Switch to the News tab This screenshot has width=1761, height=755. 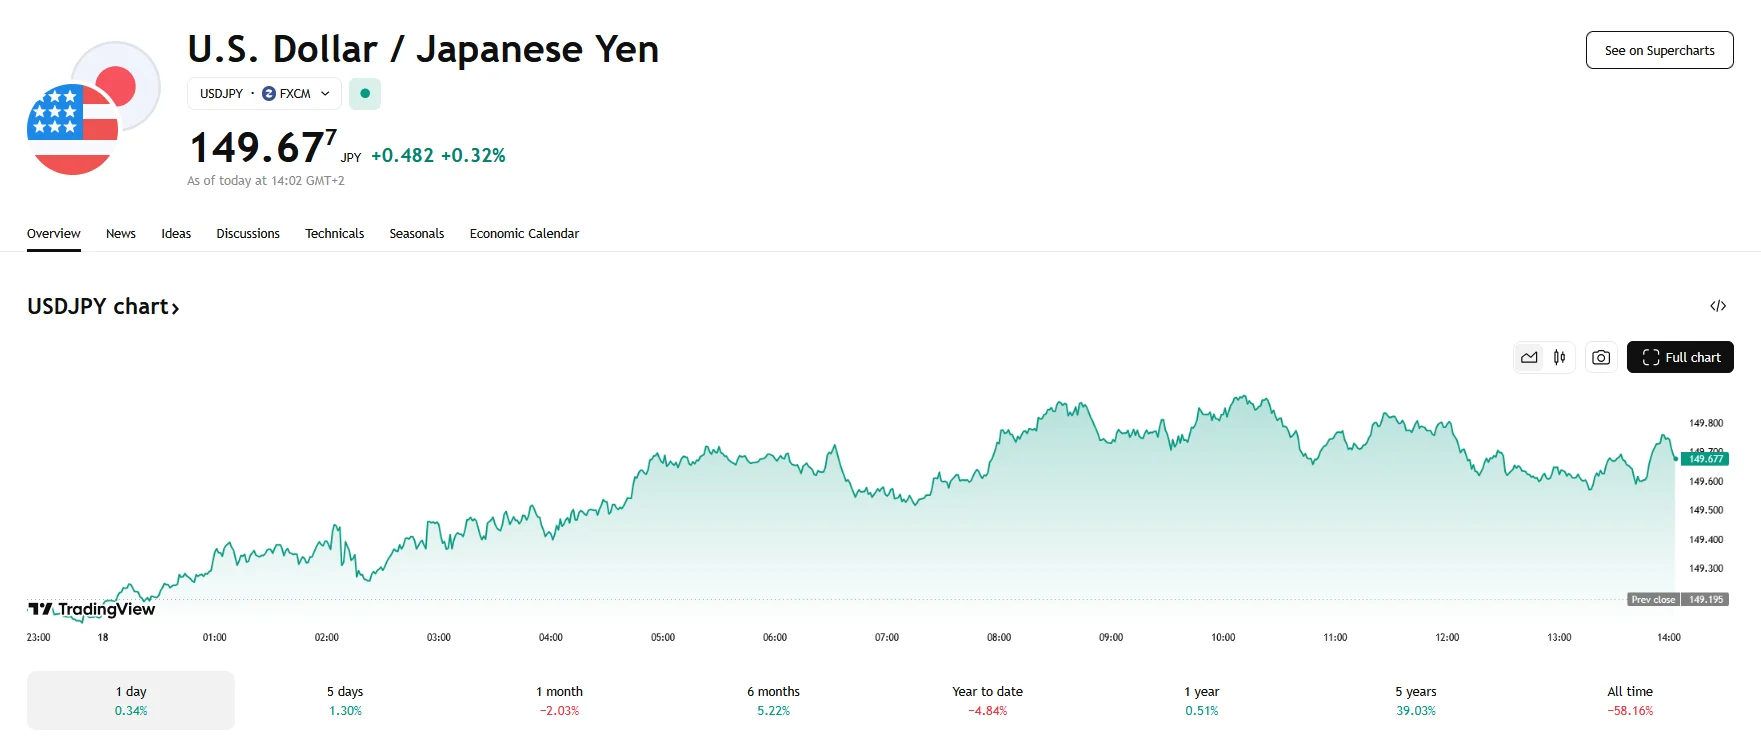tap(121, 234)
